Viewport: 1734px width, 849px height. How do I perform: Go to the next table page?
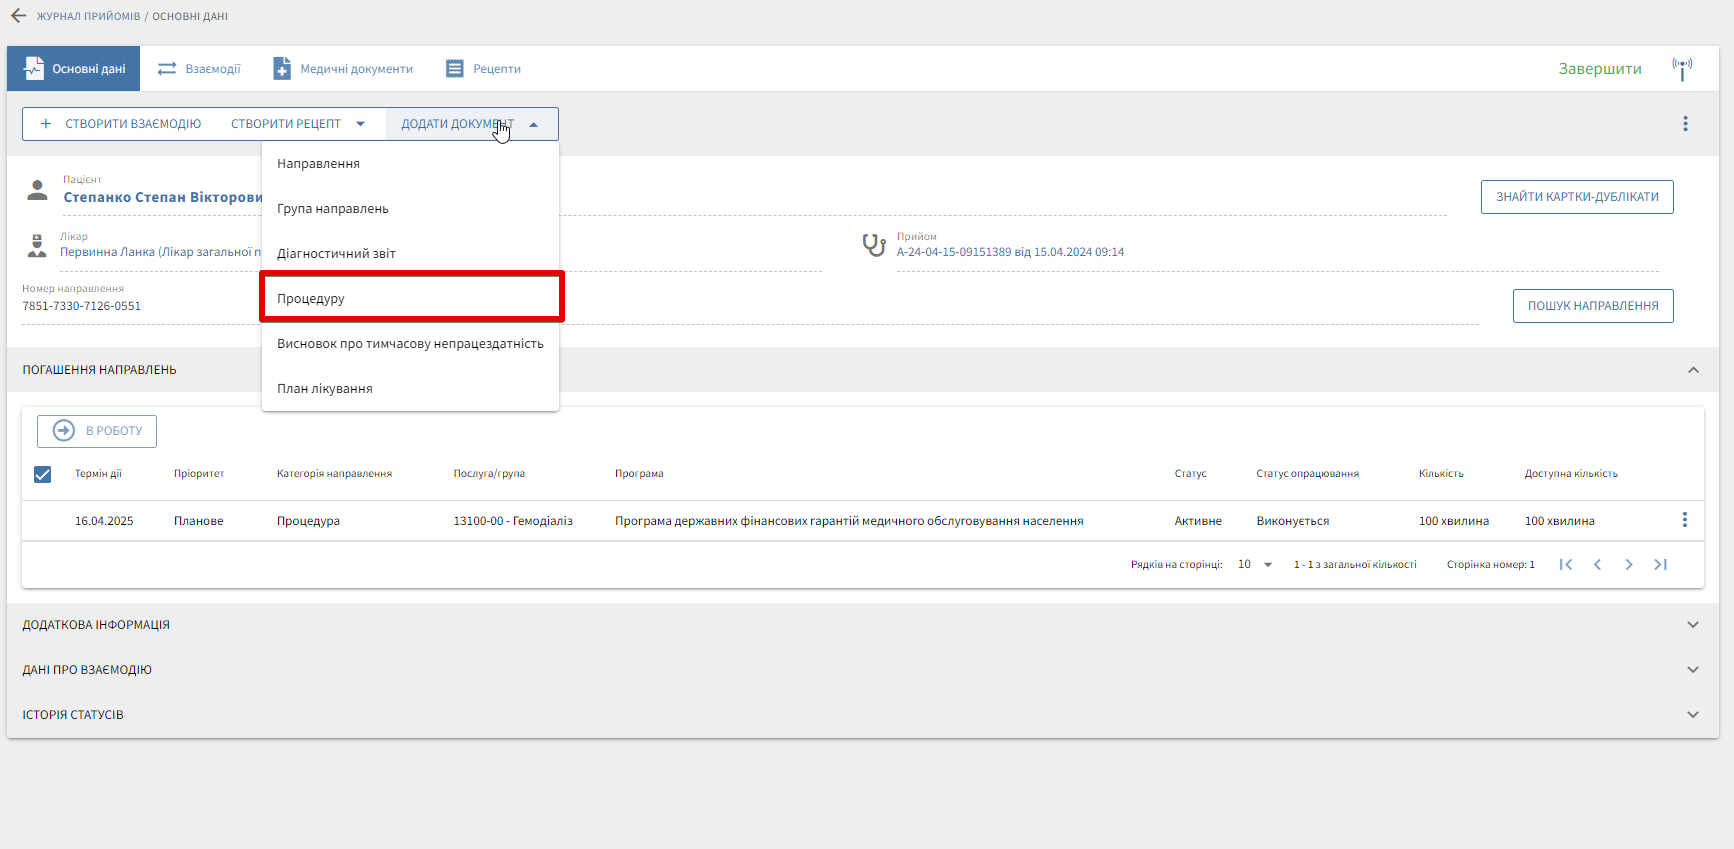[x=1629, y=565]
